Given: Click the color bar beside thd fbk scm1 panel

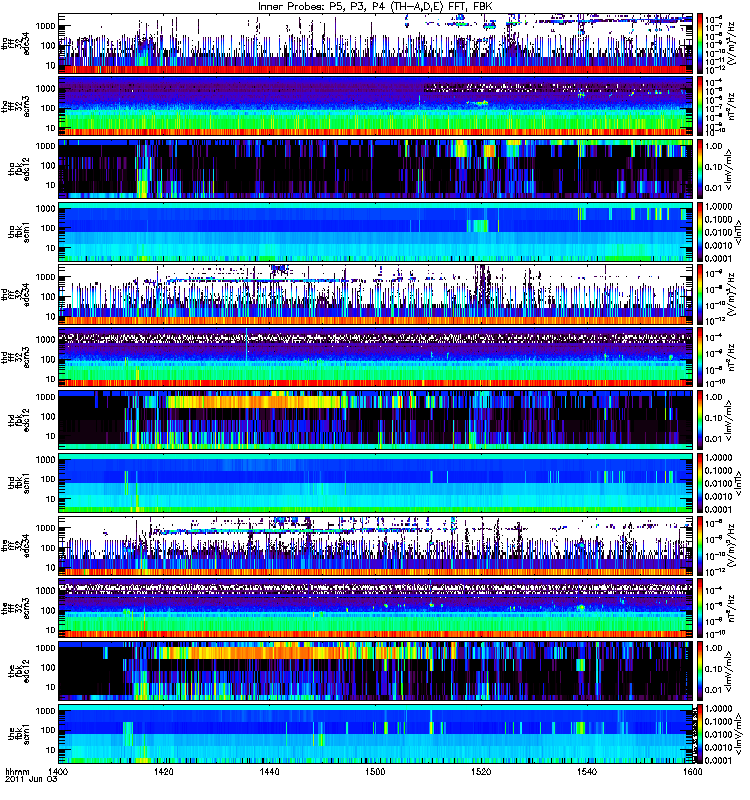Looking at the screenshot, I should [x=699, y=483].
